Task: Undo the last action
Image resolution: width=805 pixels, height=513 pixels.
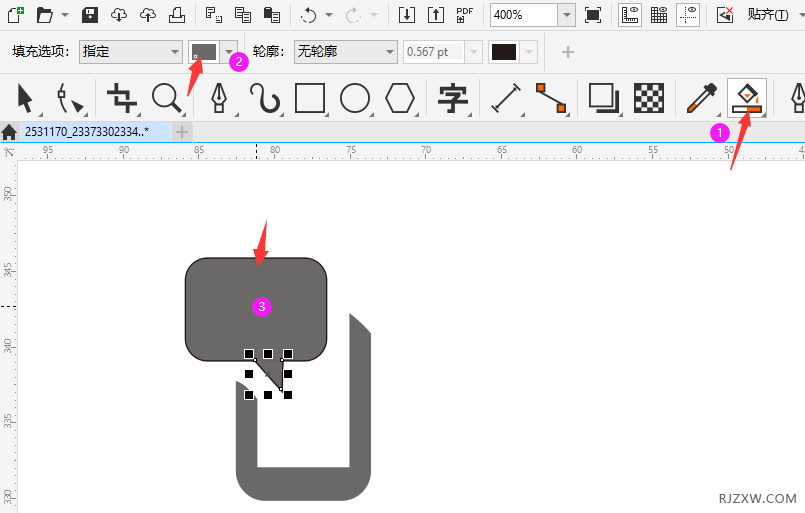Action: coord(309,15)
